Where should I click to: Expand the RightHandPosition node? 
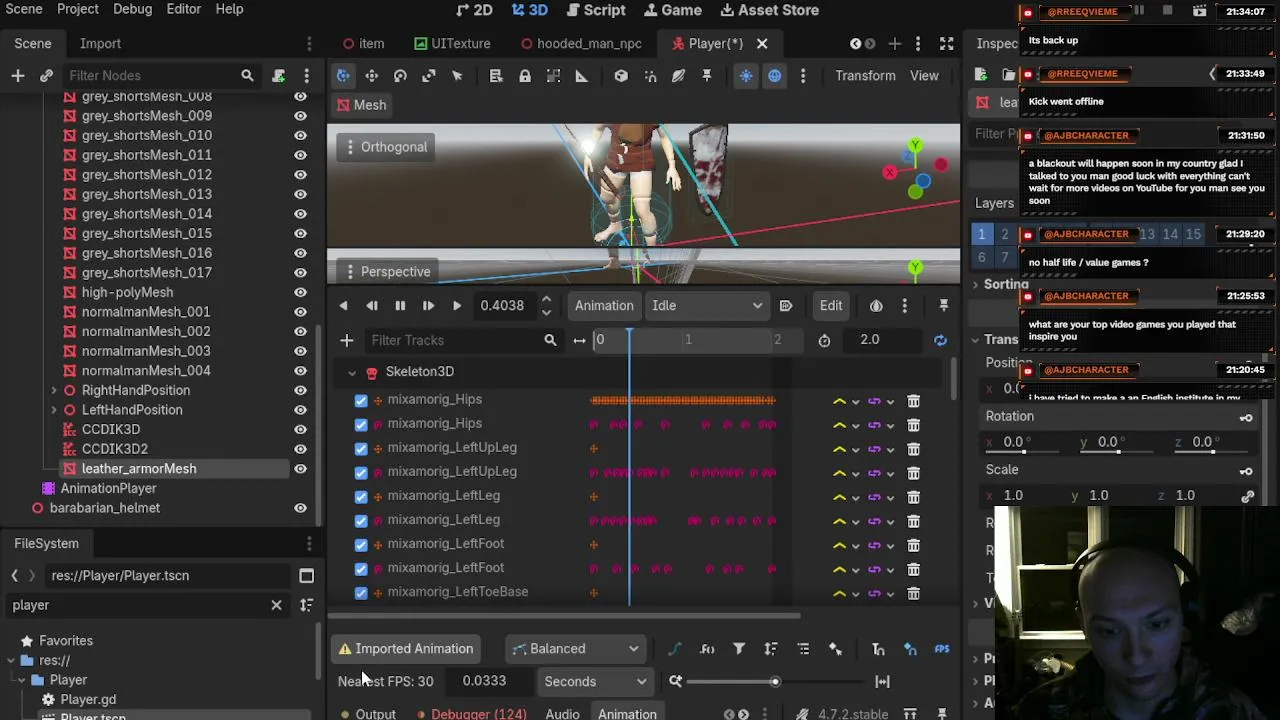54,390
